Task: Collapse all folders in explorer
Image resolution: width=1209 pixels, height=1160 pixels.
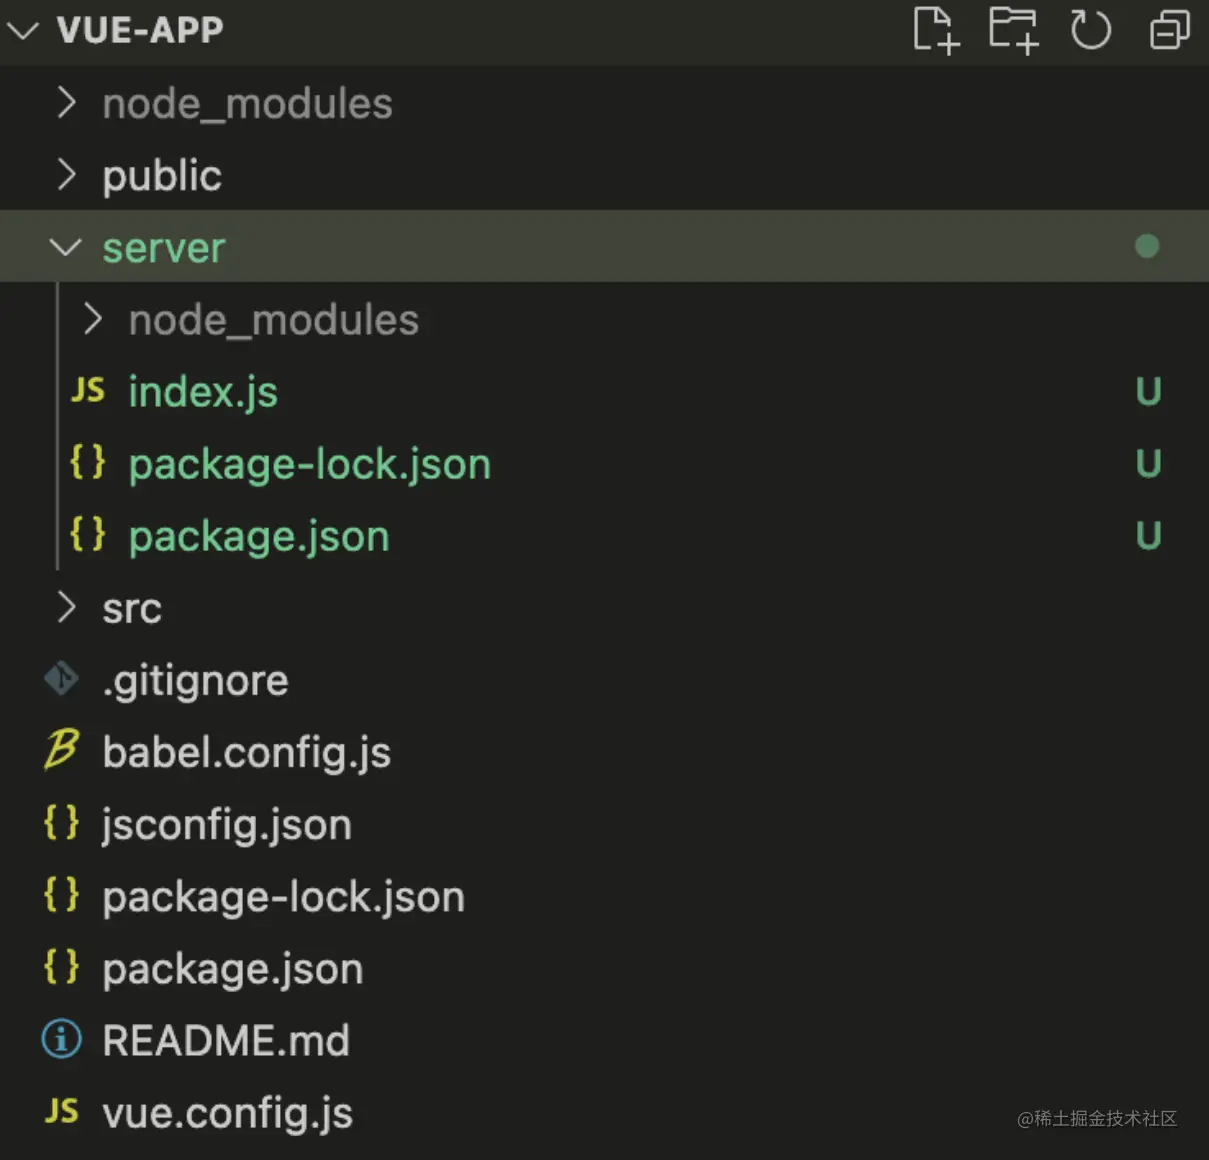Action: (1168, 29)
